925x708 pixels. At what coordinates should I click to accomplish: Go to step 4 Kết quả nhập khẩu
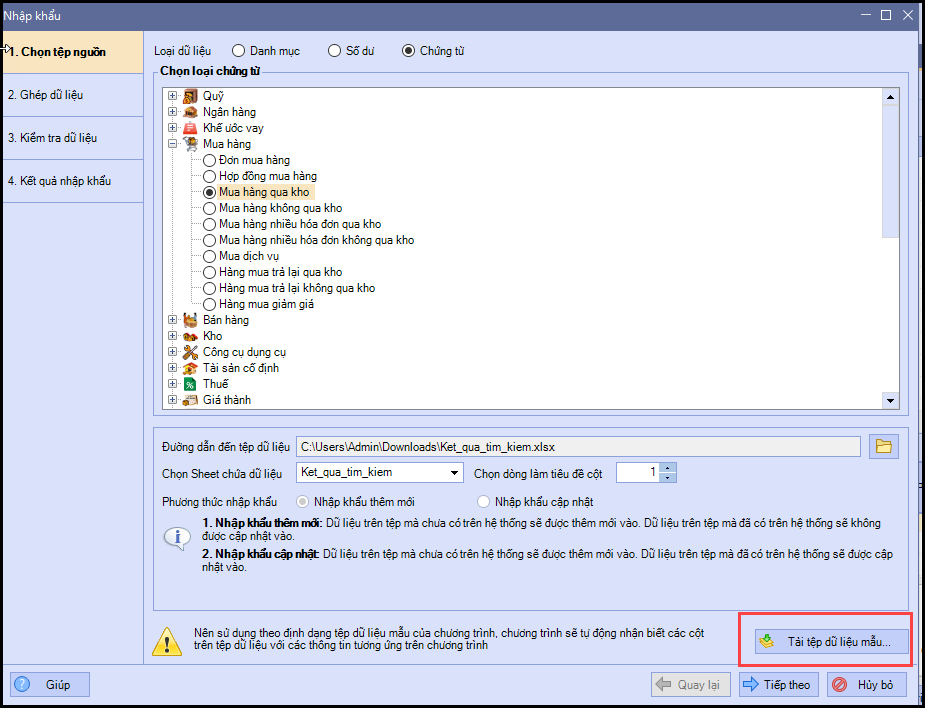point(73,181)
